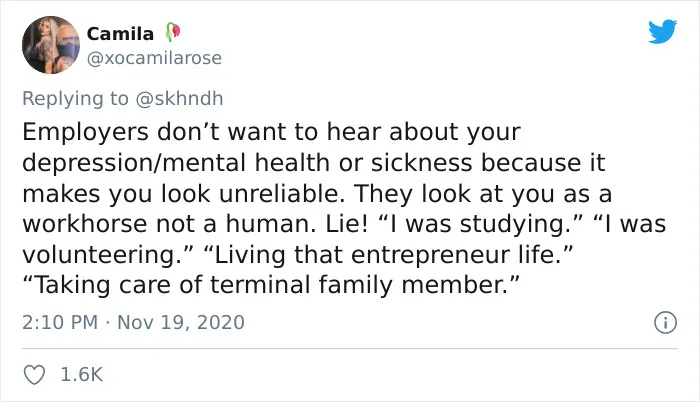Click the Nov 19, 2020 date
This screenshot has width=700, height=402.
tap(181, 322)
